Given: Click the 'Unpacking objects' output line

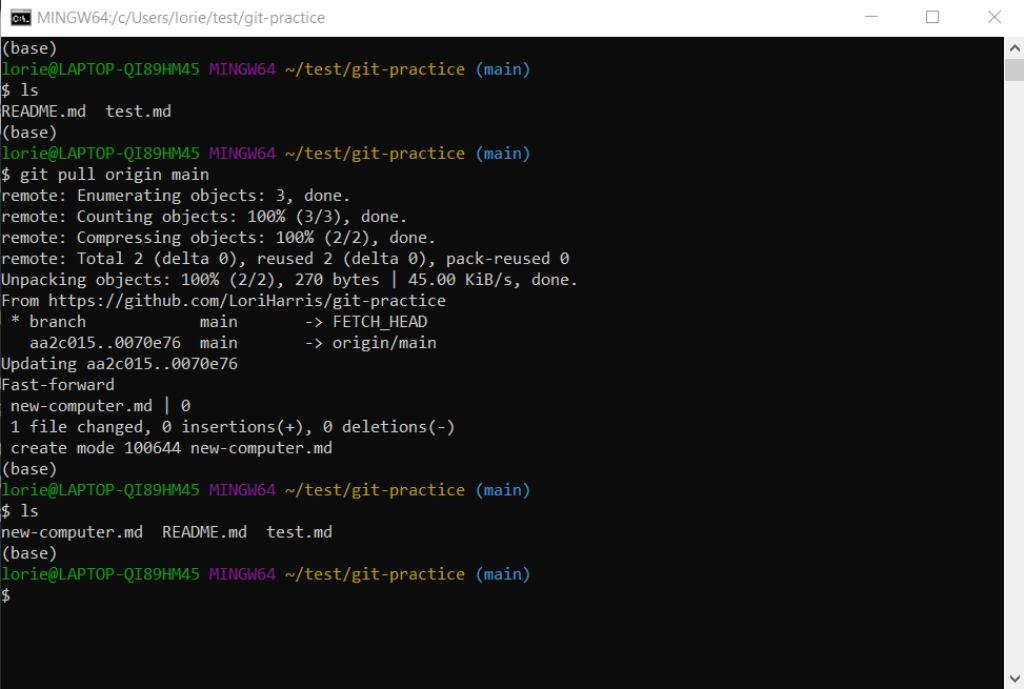Looking at the screenshot, I should pyautogui.click(x=289, y=280).
